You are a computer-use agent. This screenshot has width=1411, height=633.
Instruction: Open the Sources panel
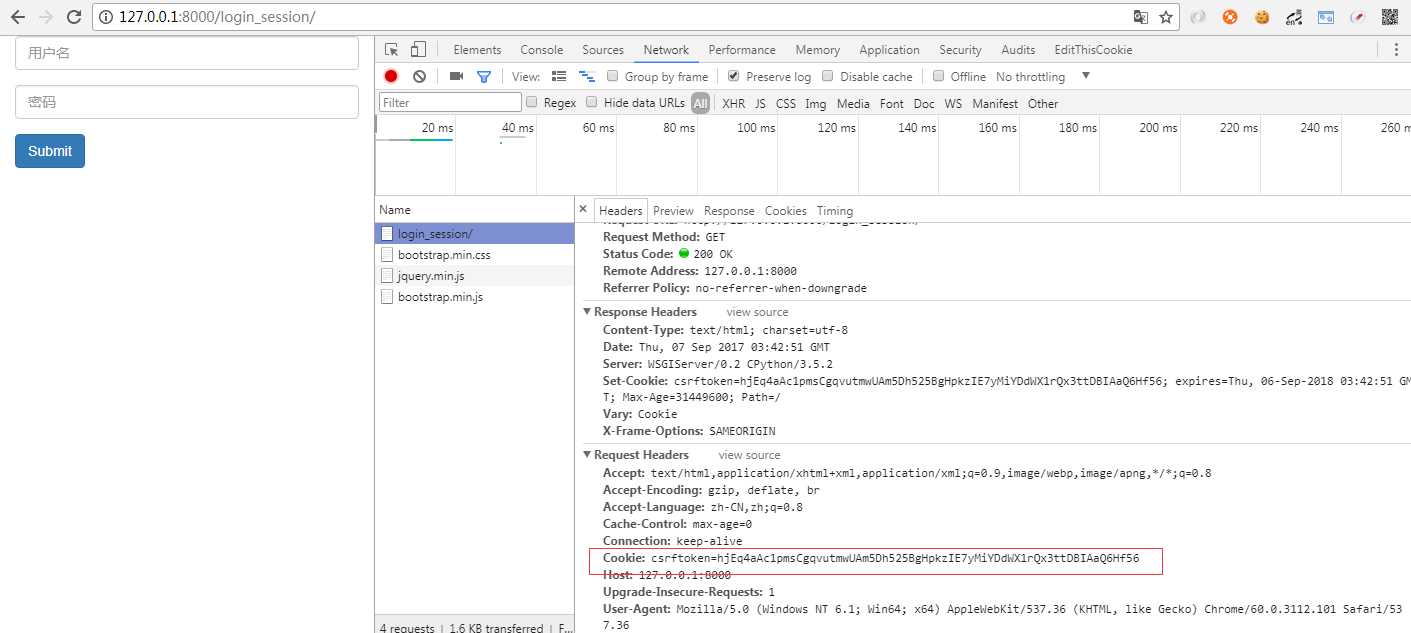point(603,50)
